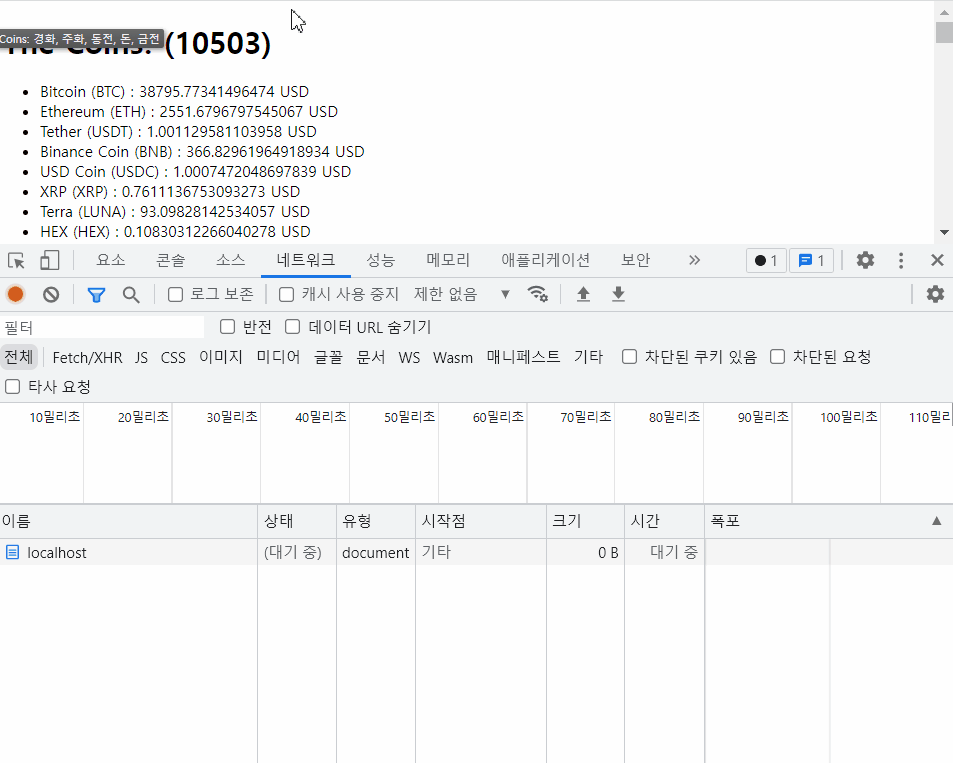The height and width of the screenshot is (763, 953).
Task: Filter requests by 기타 type
Action: 588,357
